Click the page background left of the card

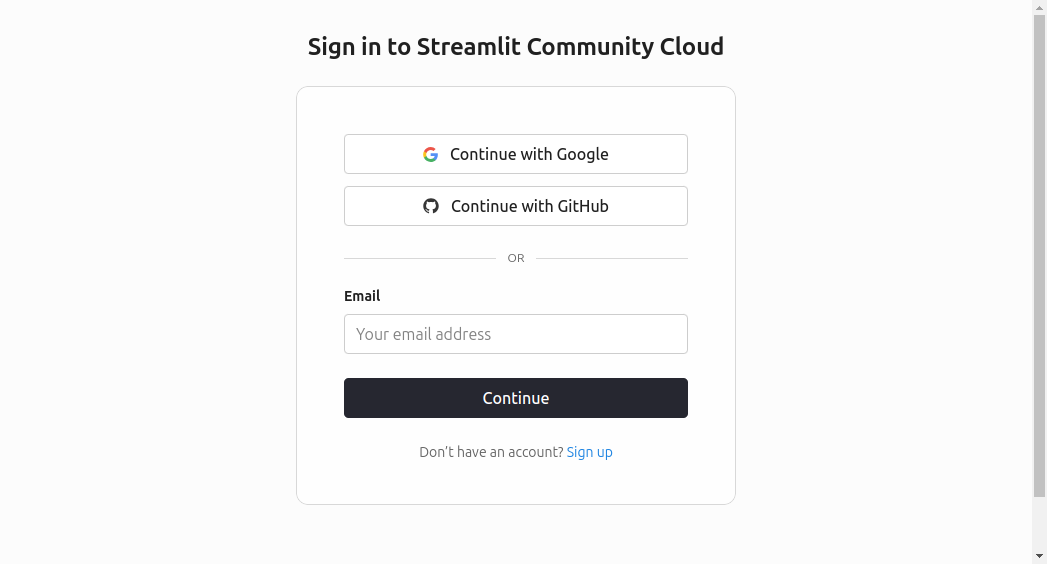tap(150, 300)
